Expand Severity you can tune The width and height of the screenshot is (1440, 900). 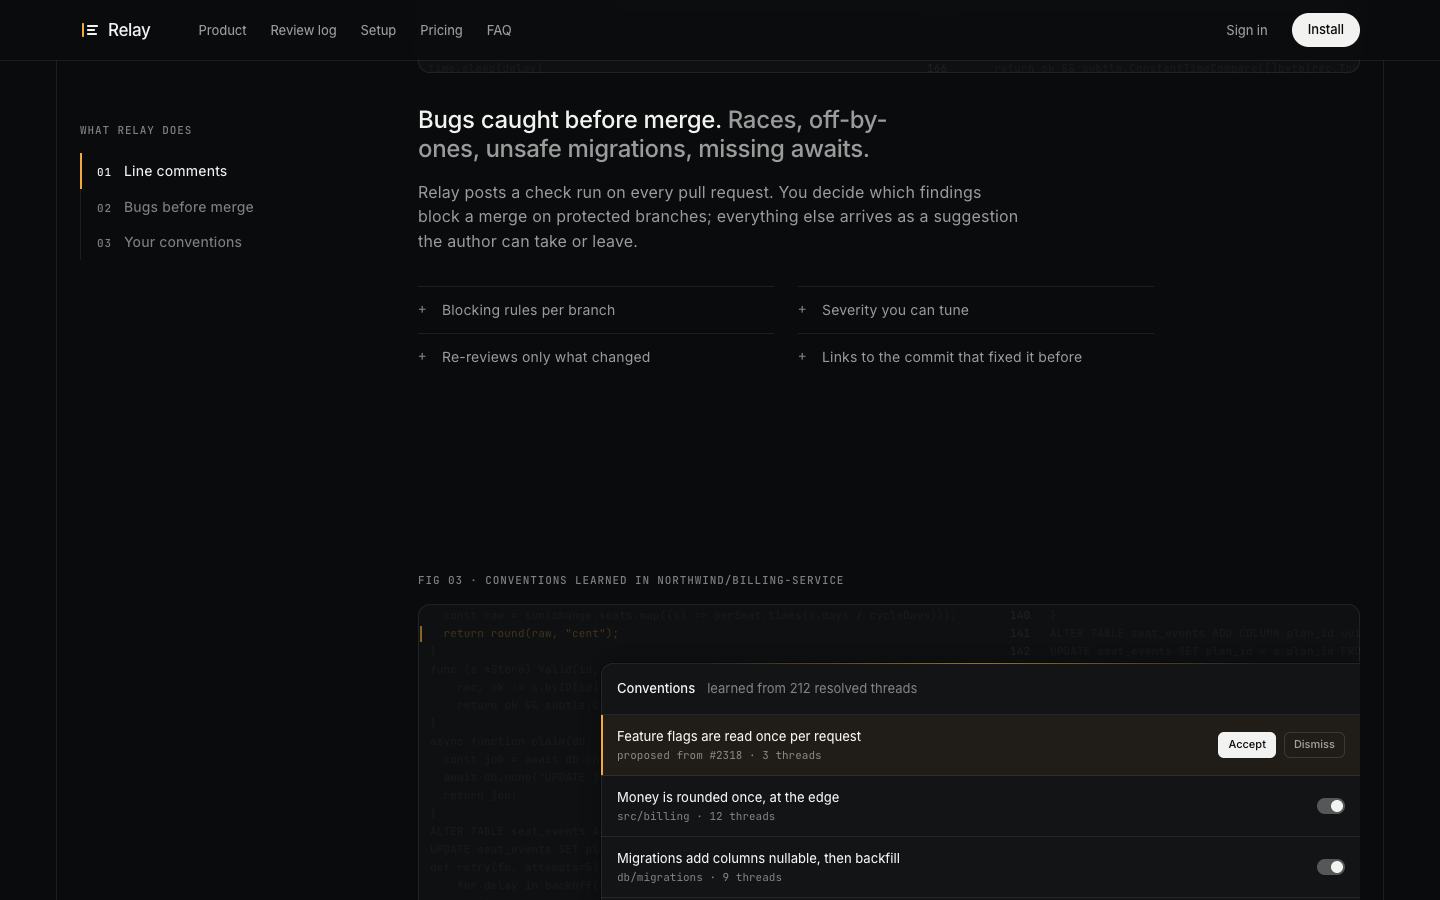(x=976, y=310)
